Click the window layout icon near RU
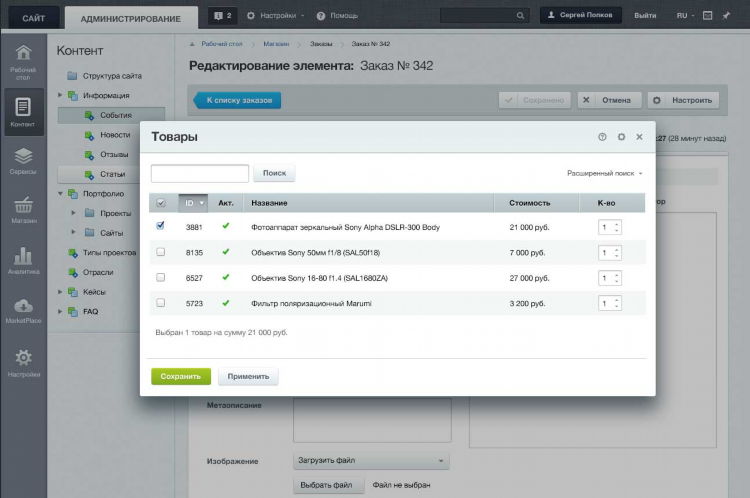Screen dimensions: 750x498 [x=707, y=15]
